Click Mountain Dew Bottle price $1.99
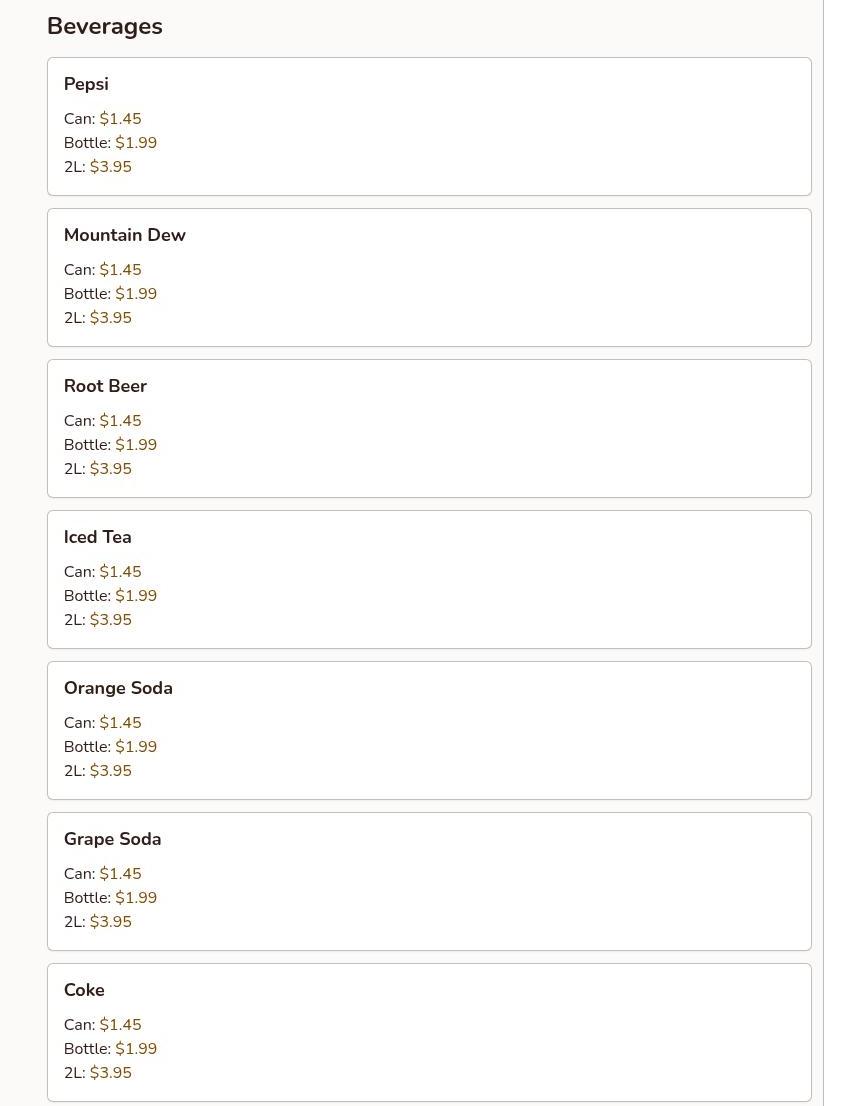 136,294
